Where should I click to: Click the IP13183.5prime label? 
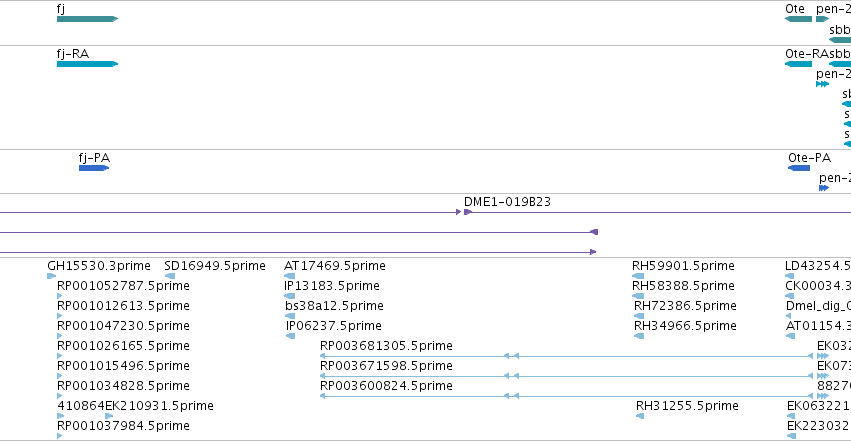(x=332, y=286)
